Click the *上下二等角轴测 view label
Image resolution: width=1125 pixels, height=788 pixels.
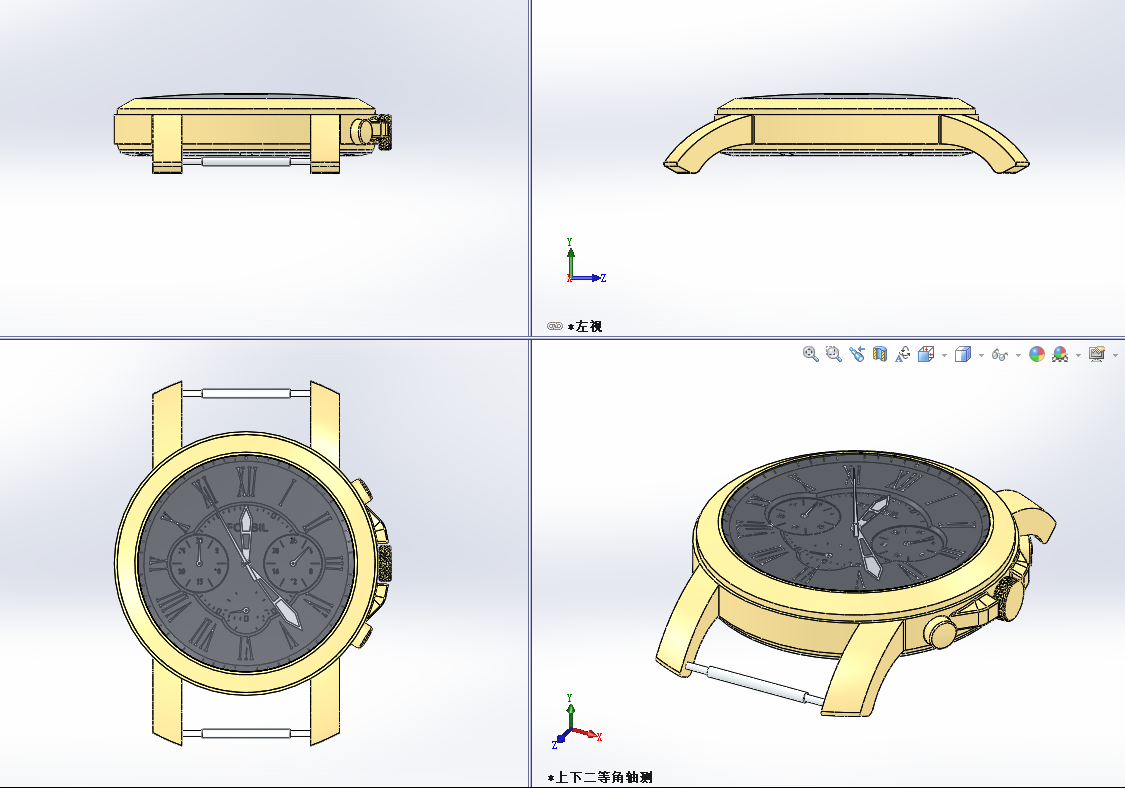pos(600,777)
